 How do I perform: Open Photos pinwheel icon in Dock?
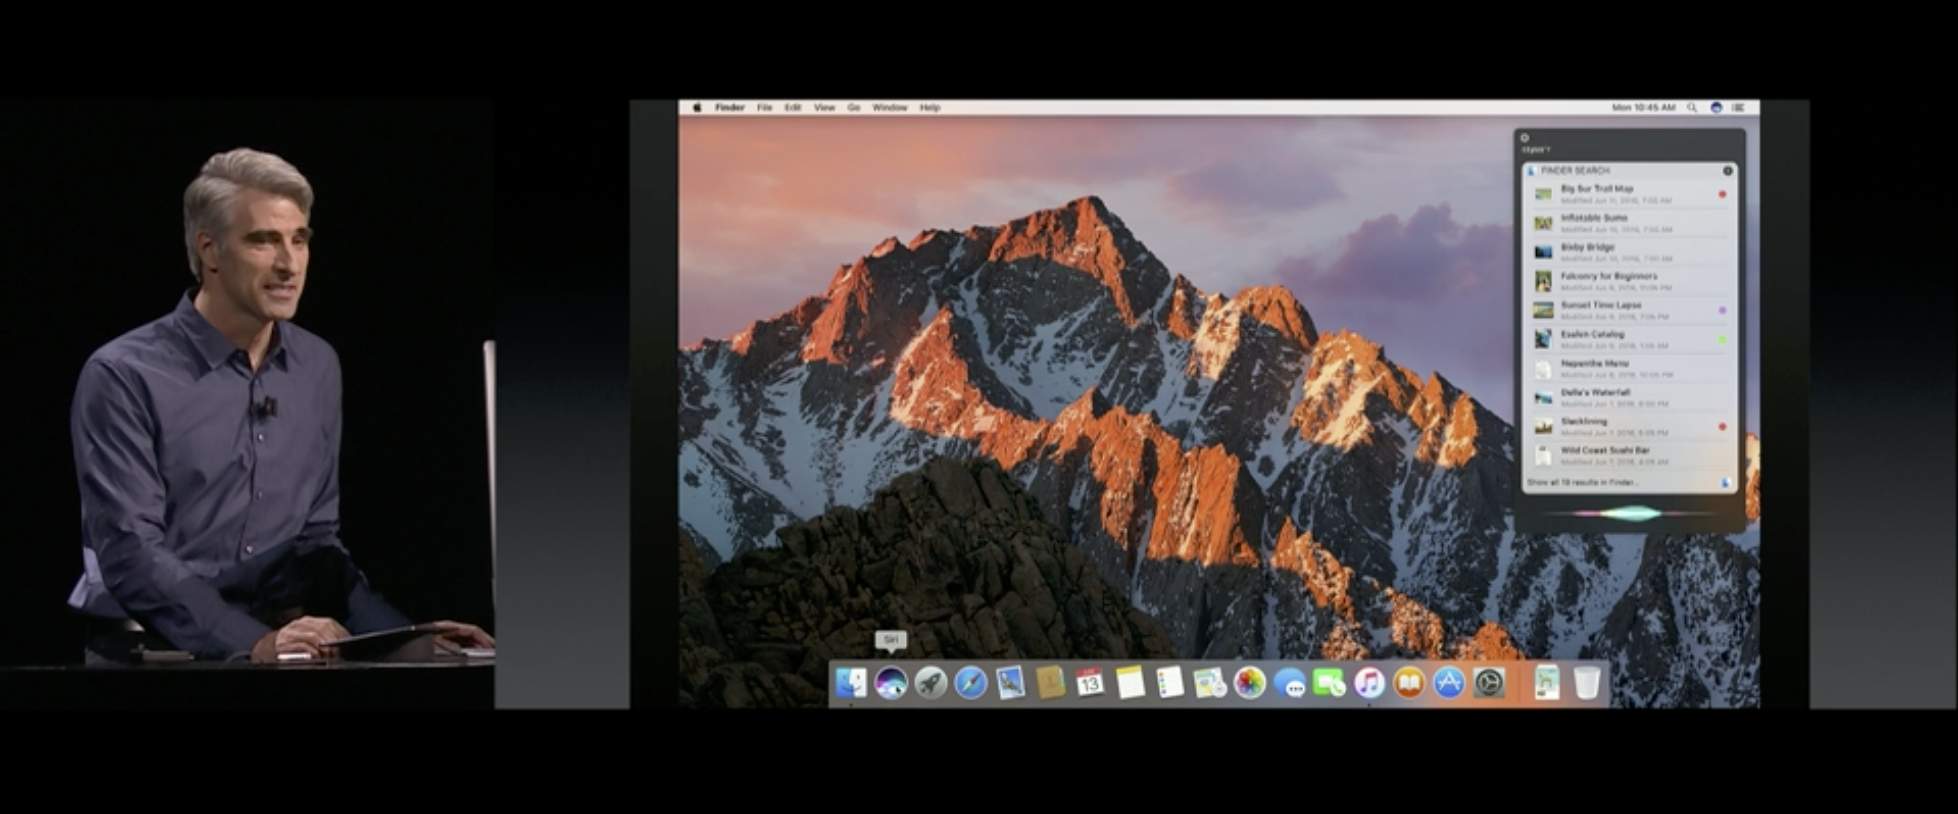click(x=1250, y=684)
